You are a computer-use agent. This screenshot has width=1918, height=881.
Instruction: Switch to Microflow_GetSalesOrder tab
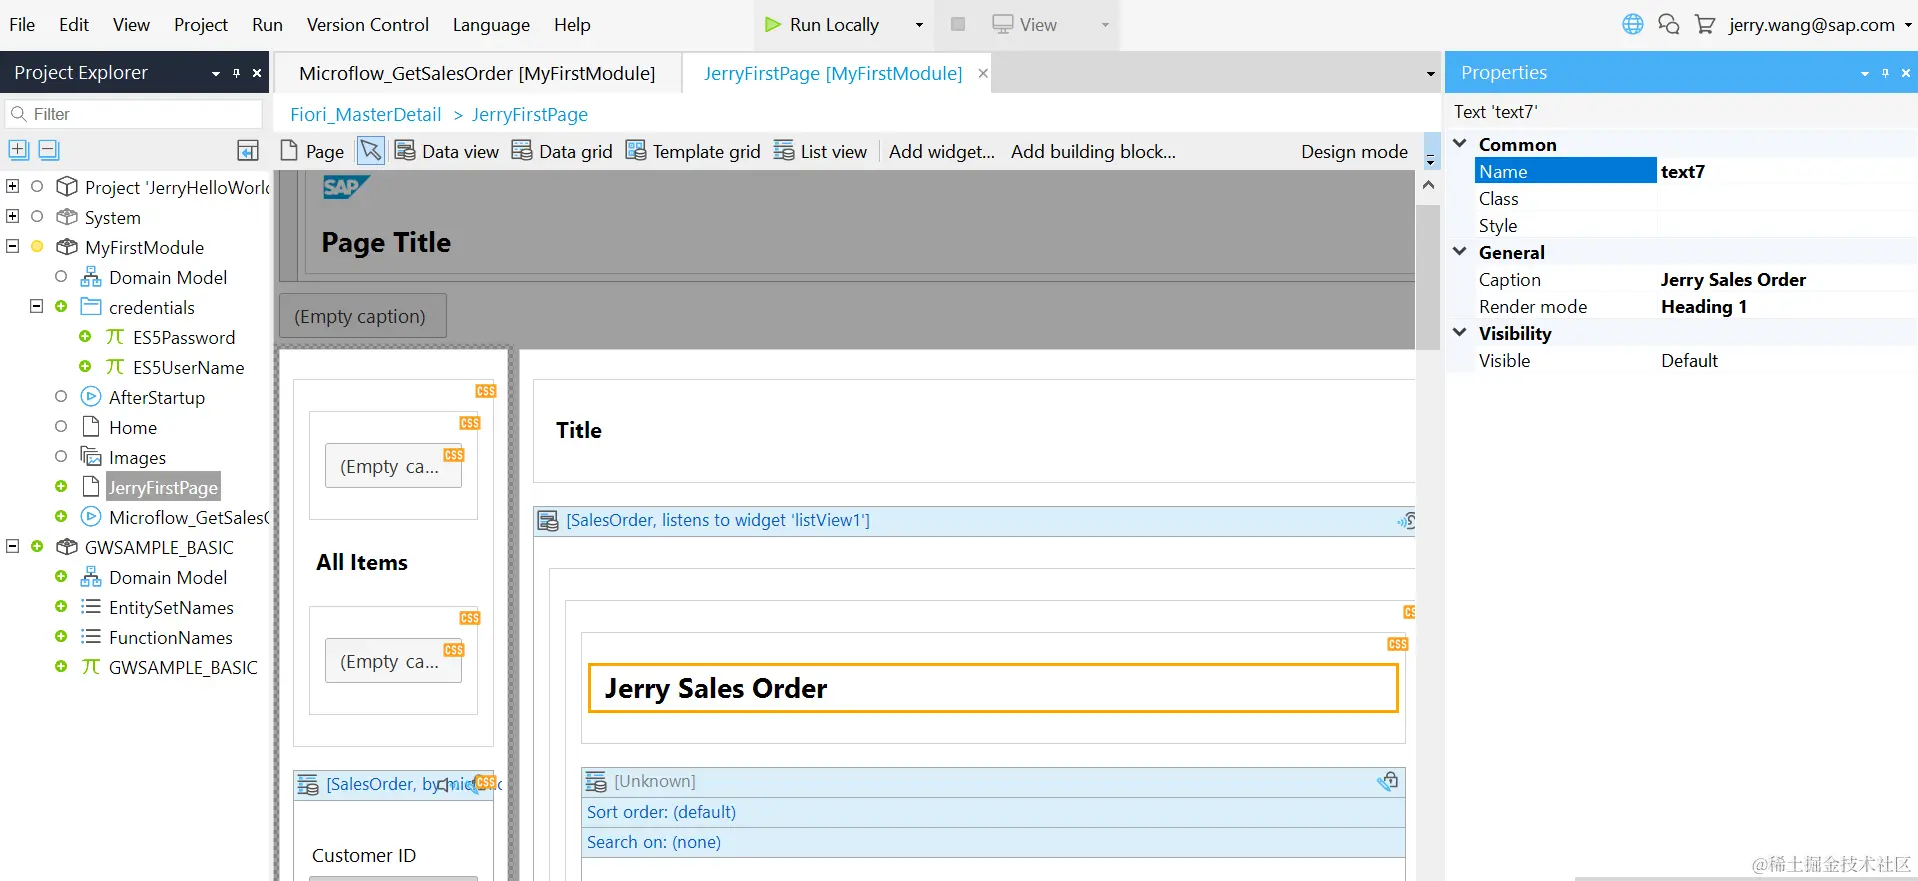[477, 73]
